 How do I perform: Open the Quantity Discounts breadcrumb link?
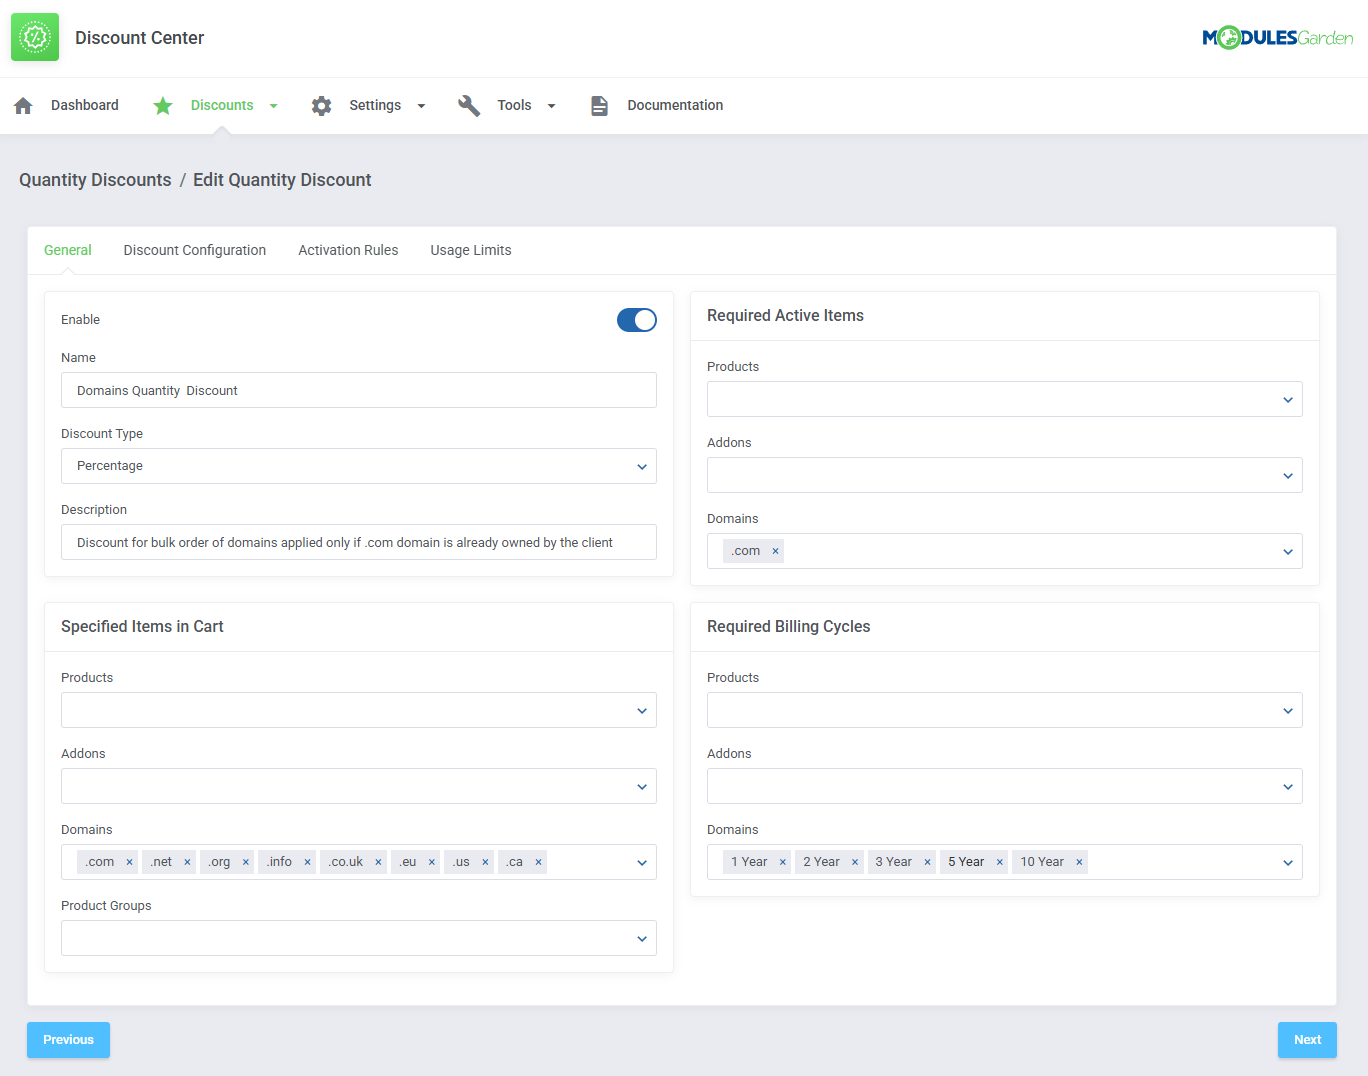[95, 180]
